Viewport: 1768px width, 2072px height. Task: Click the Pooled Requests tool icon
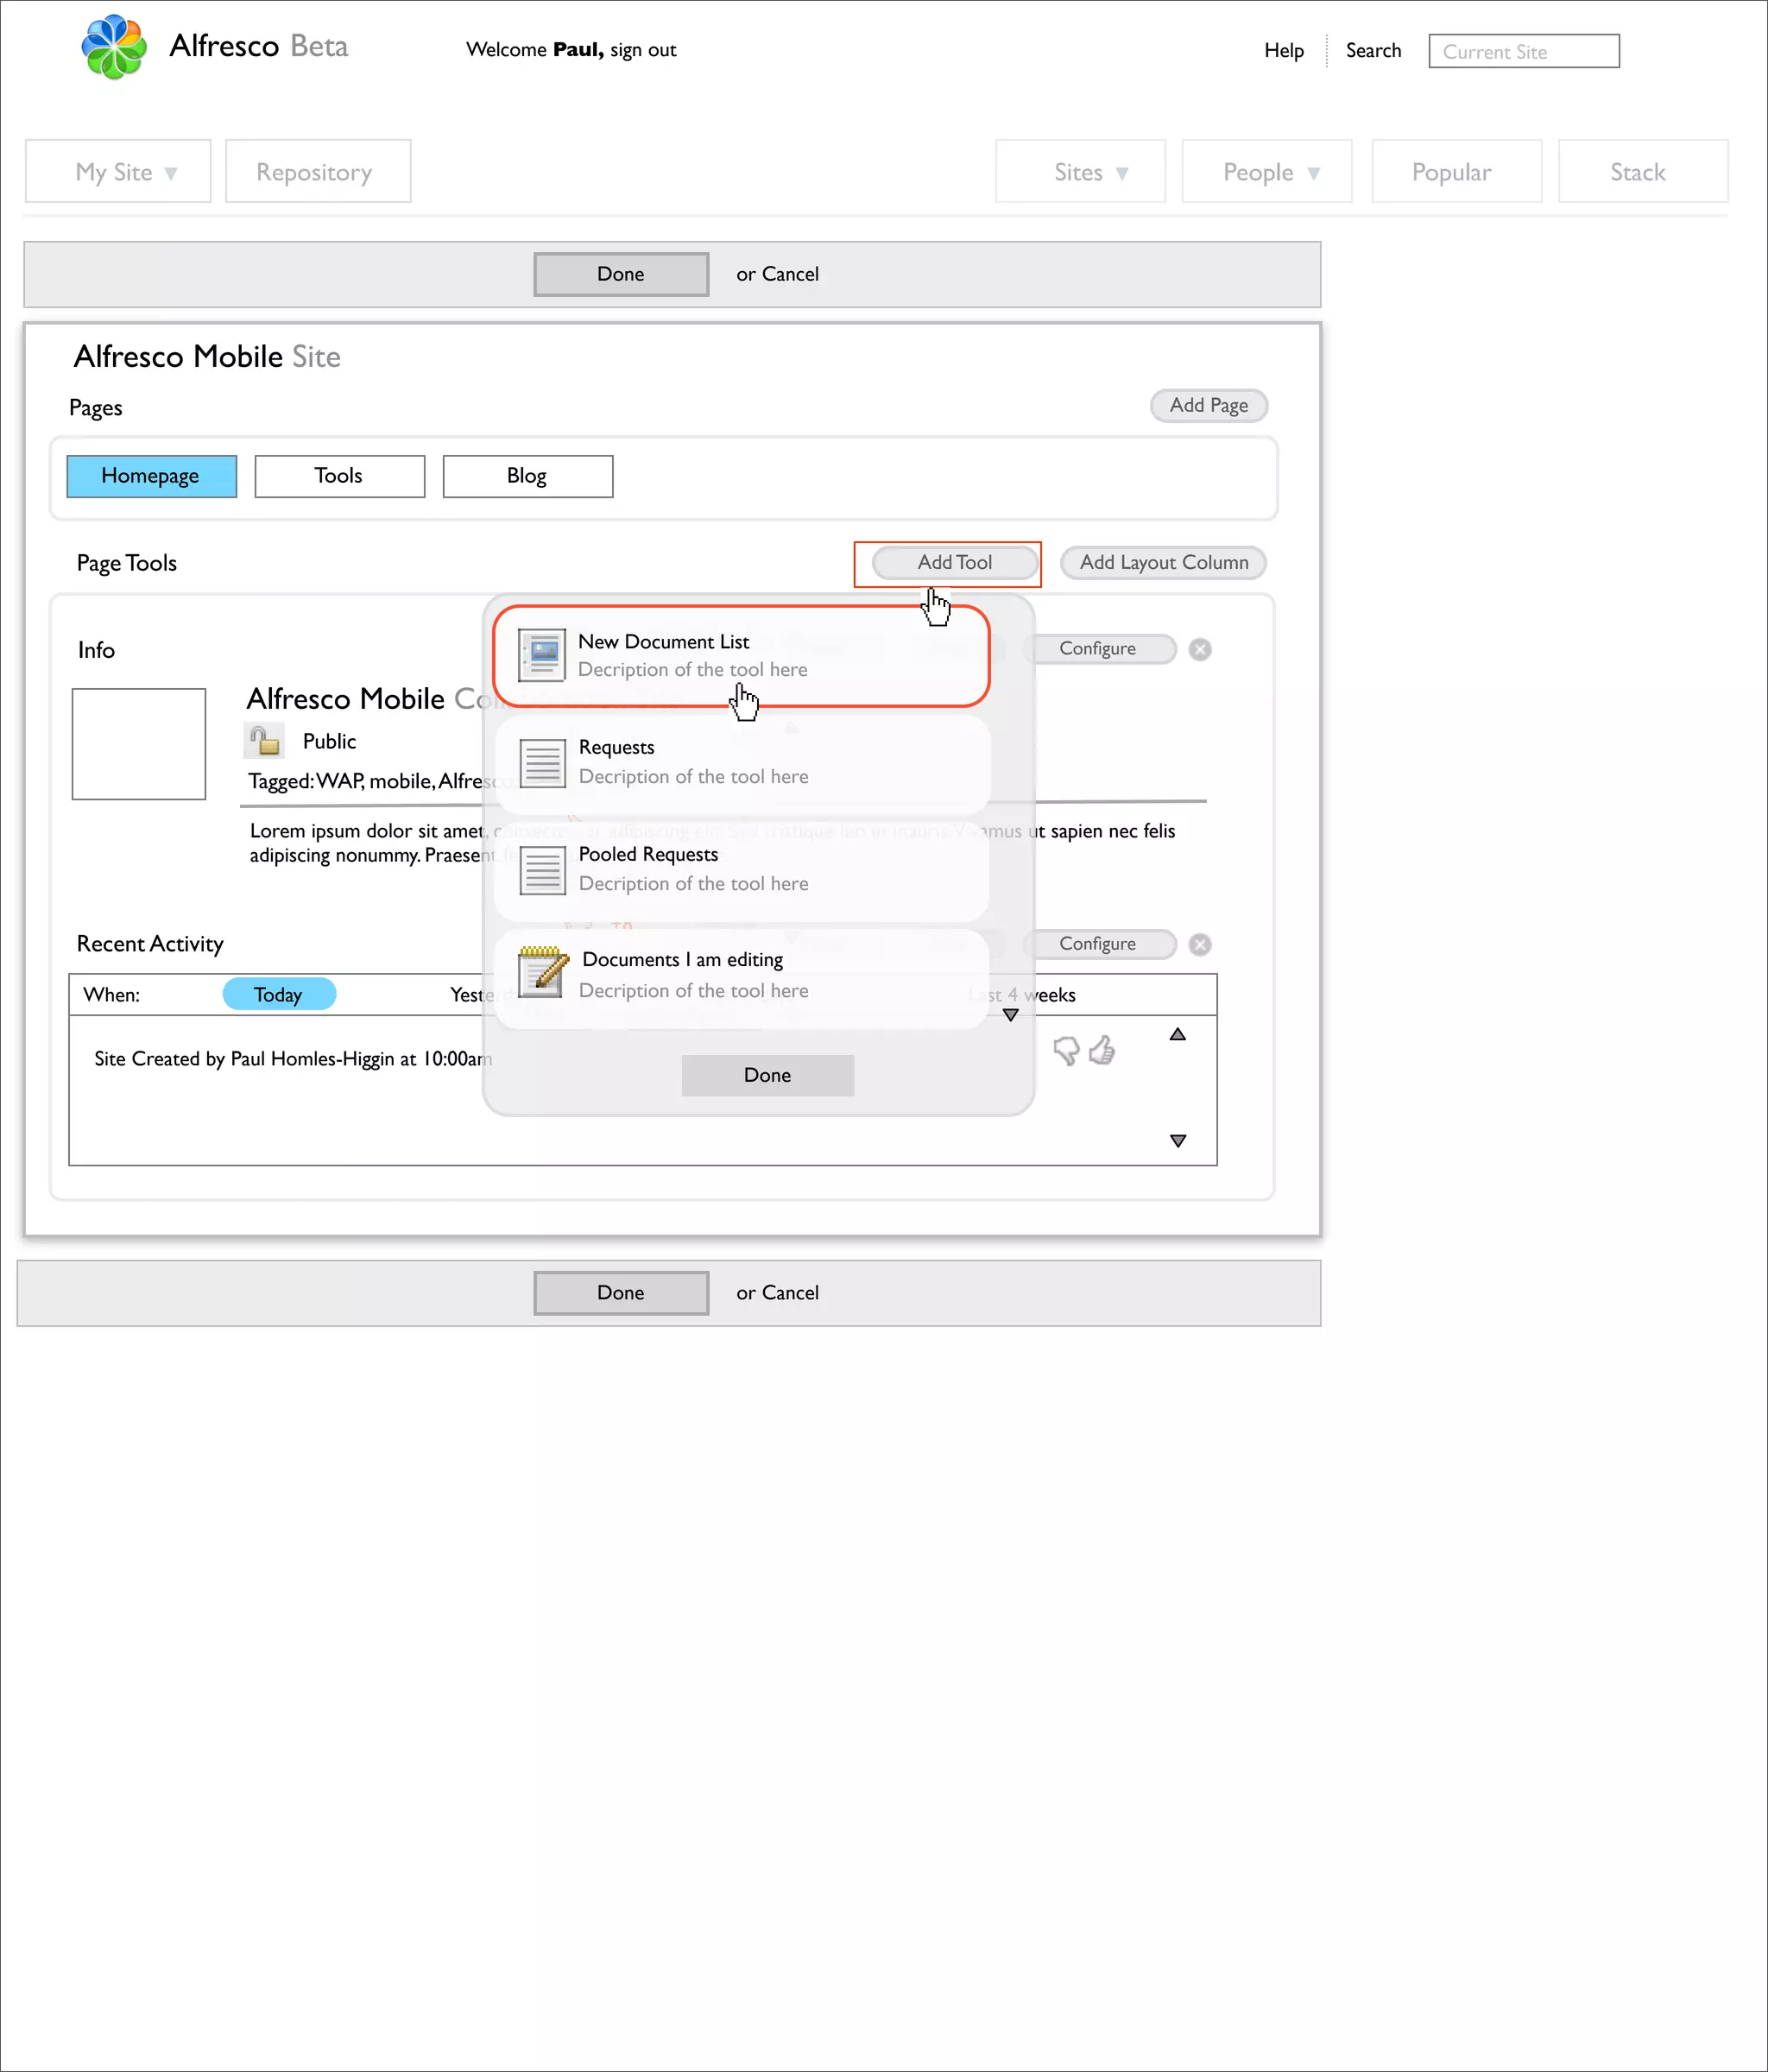point(543,870)
